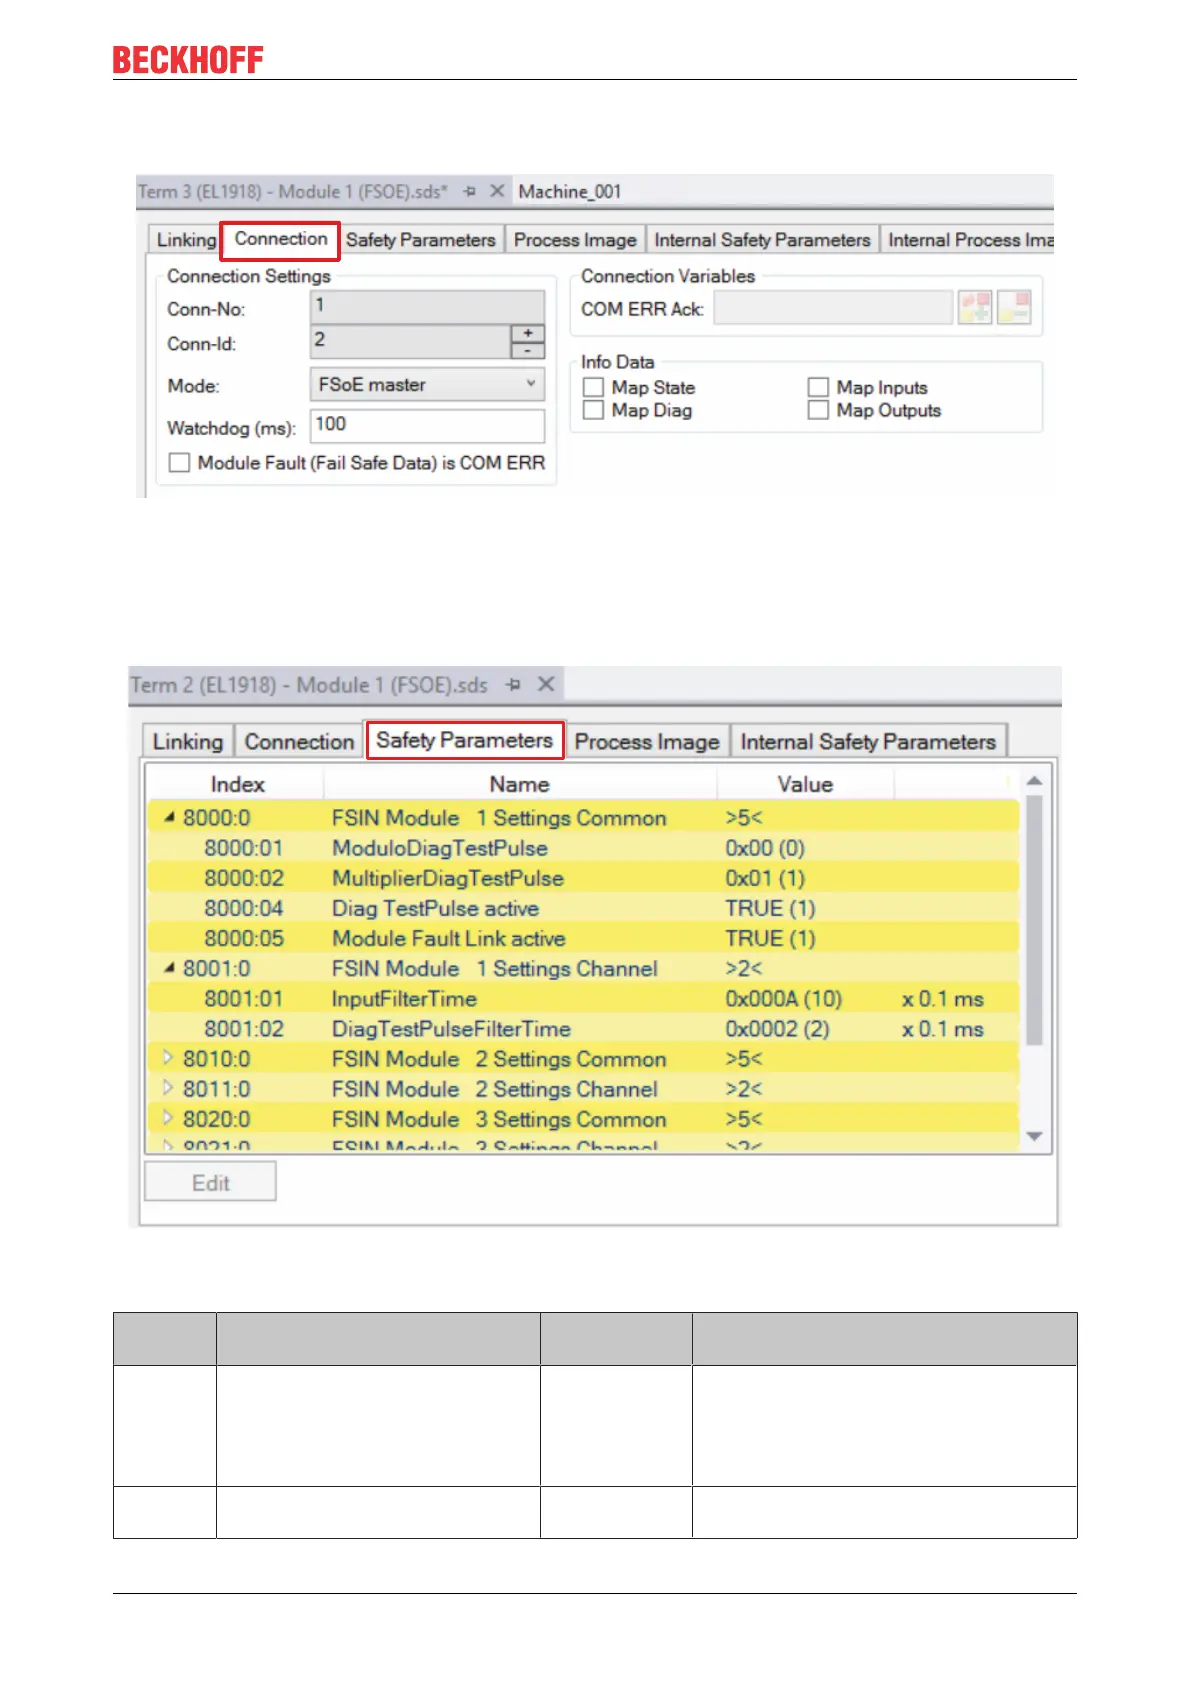Select the DiagTestPulseFilterTime row
The height and width of the screenshot is (1684, 1191).
tap(584, 1028)
